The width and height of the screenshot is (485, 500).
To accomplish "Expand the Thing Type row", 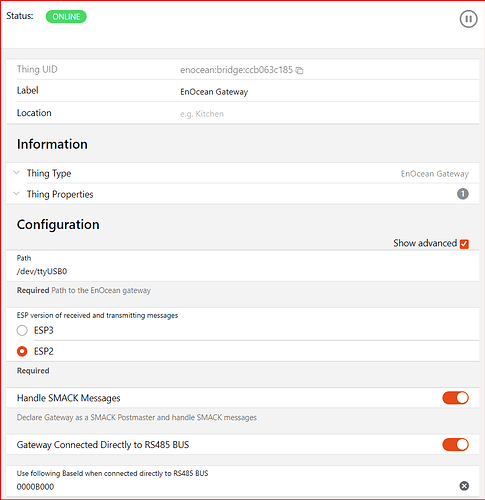I will click(242, 173).
